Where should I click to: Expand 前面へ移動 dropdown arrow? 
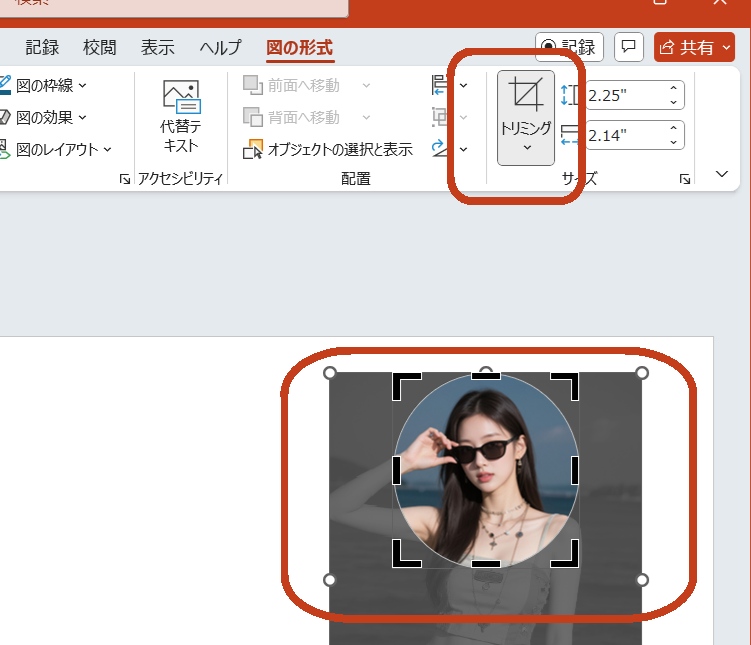click(x=366, y=85)
